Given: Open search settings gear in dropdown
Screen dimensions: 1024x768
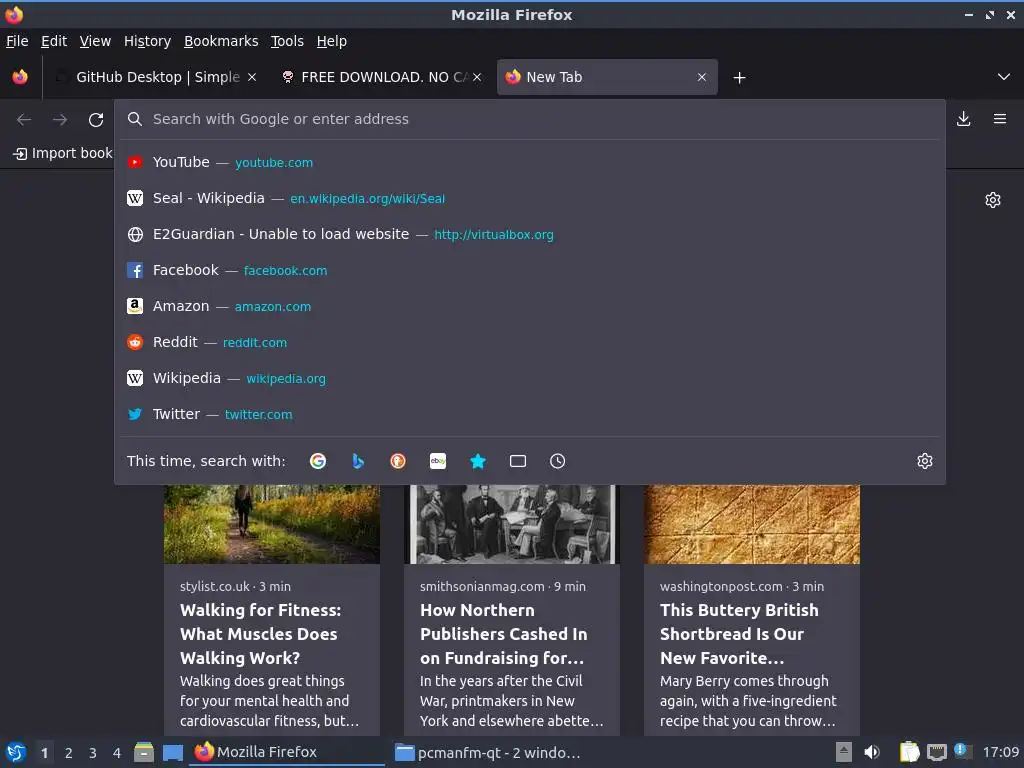Looking at the screenshot, I should click(925, 461).
